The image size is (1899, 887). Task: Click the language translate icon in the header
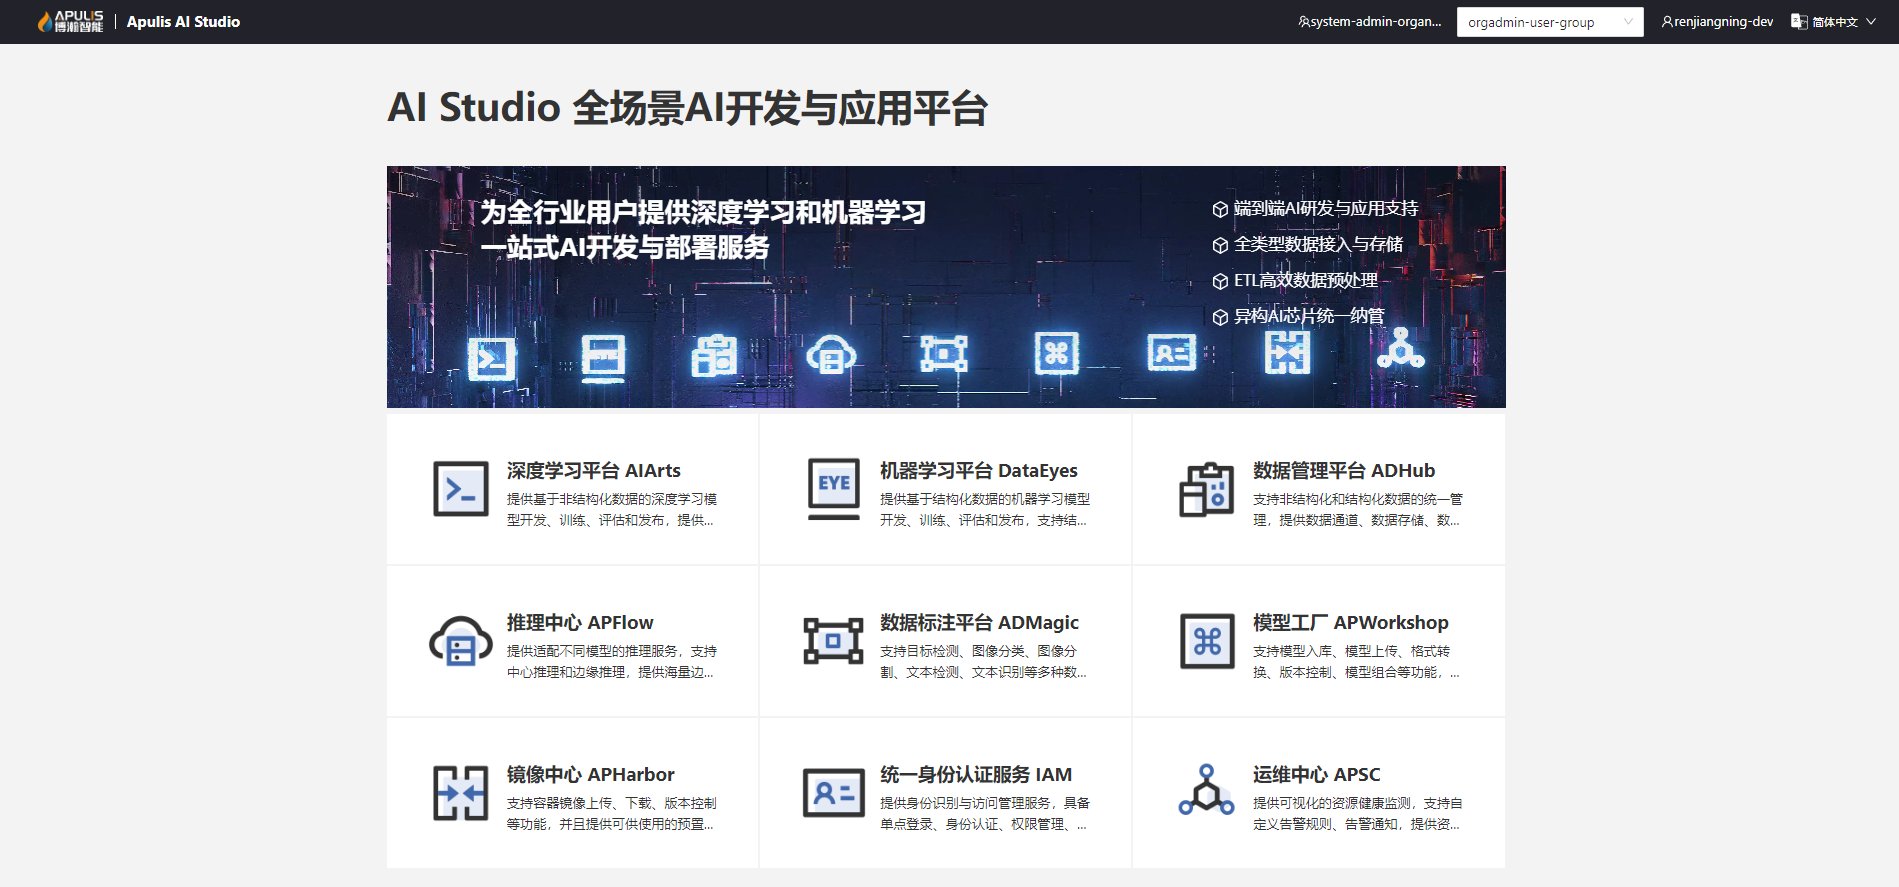pyautogui.click(x=1799, y=21)
